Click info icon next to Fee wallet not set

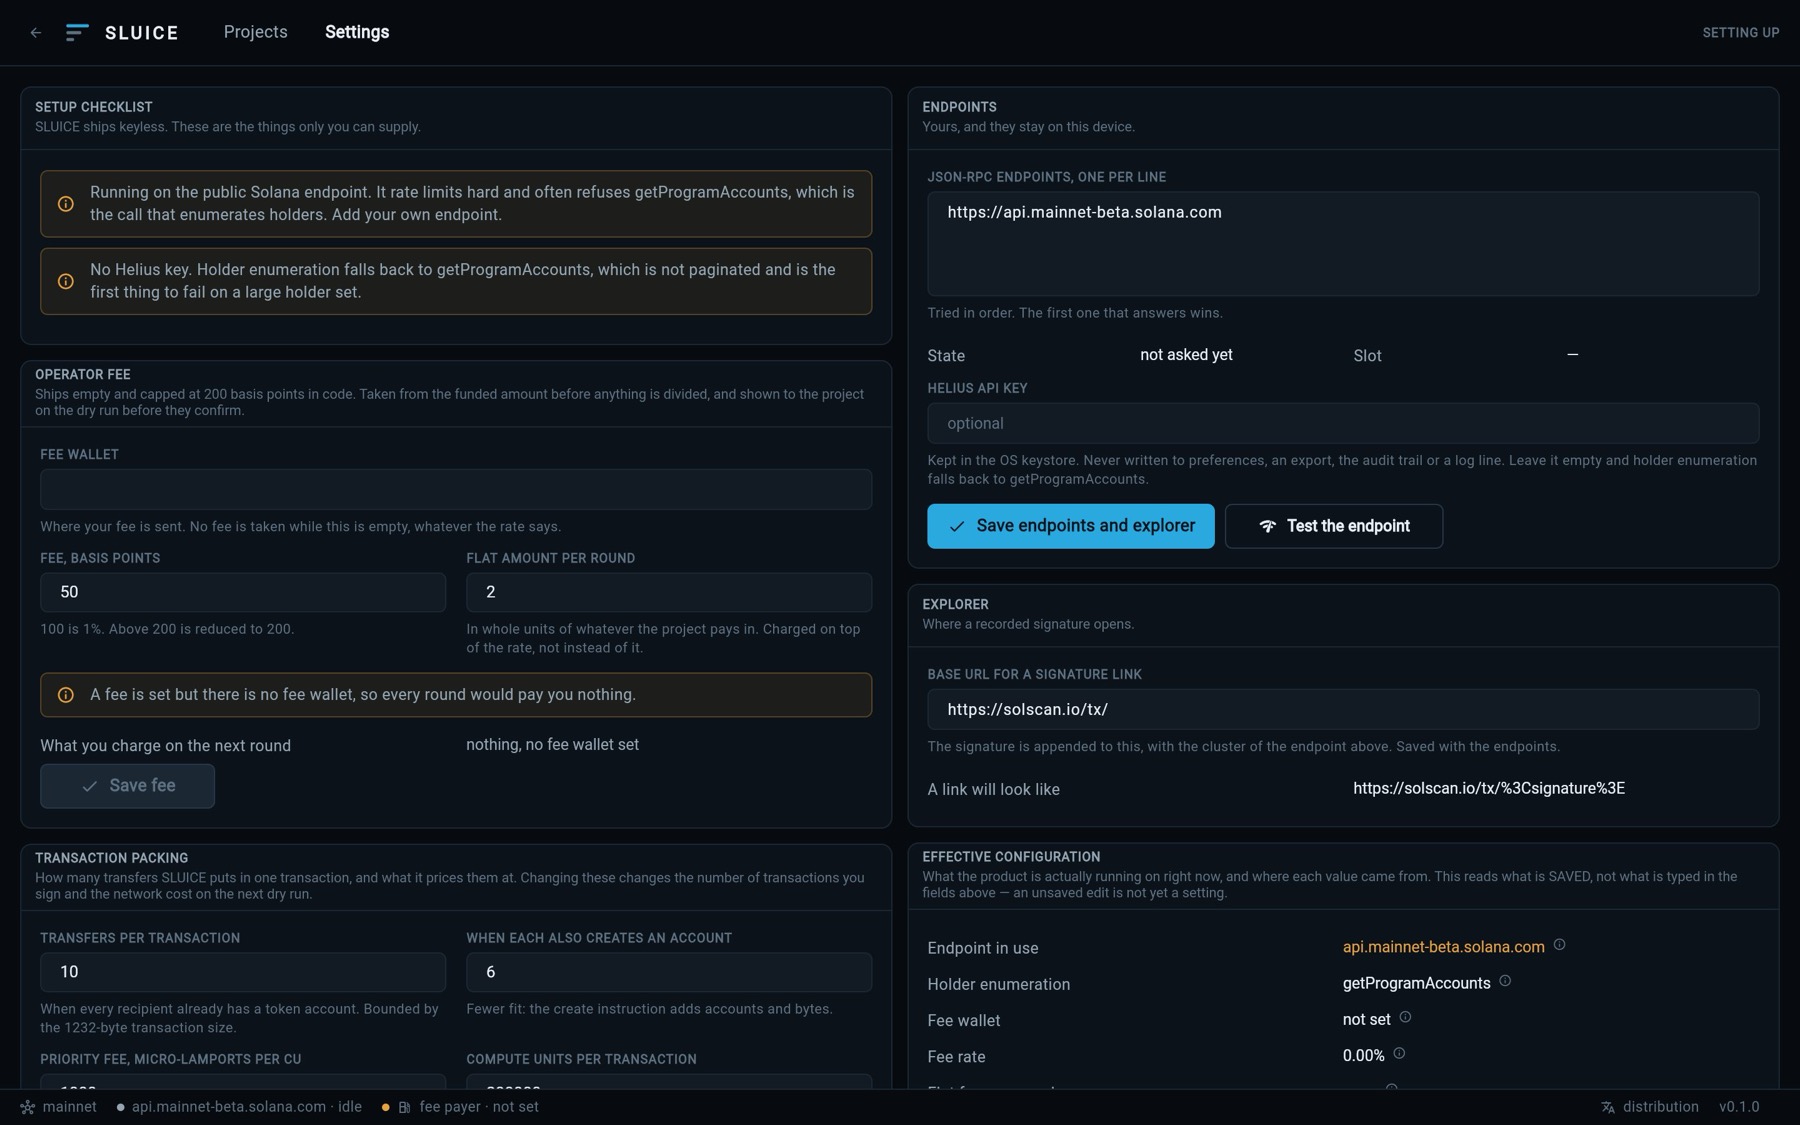(x=1405, y=1017)
